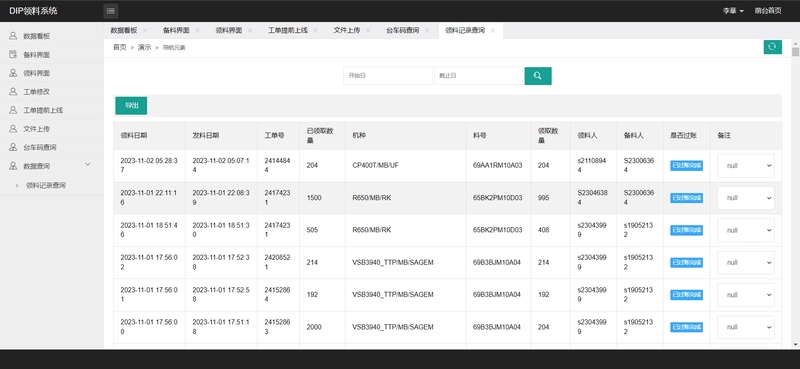Close the 文件上传 tab
This screenshot has width=800, height=369.
point(368,31)
